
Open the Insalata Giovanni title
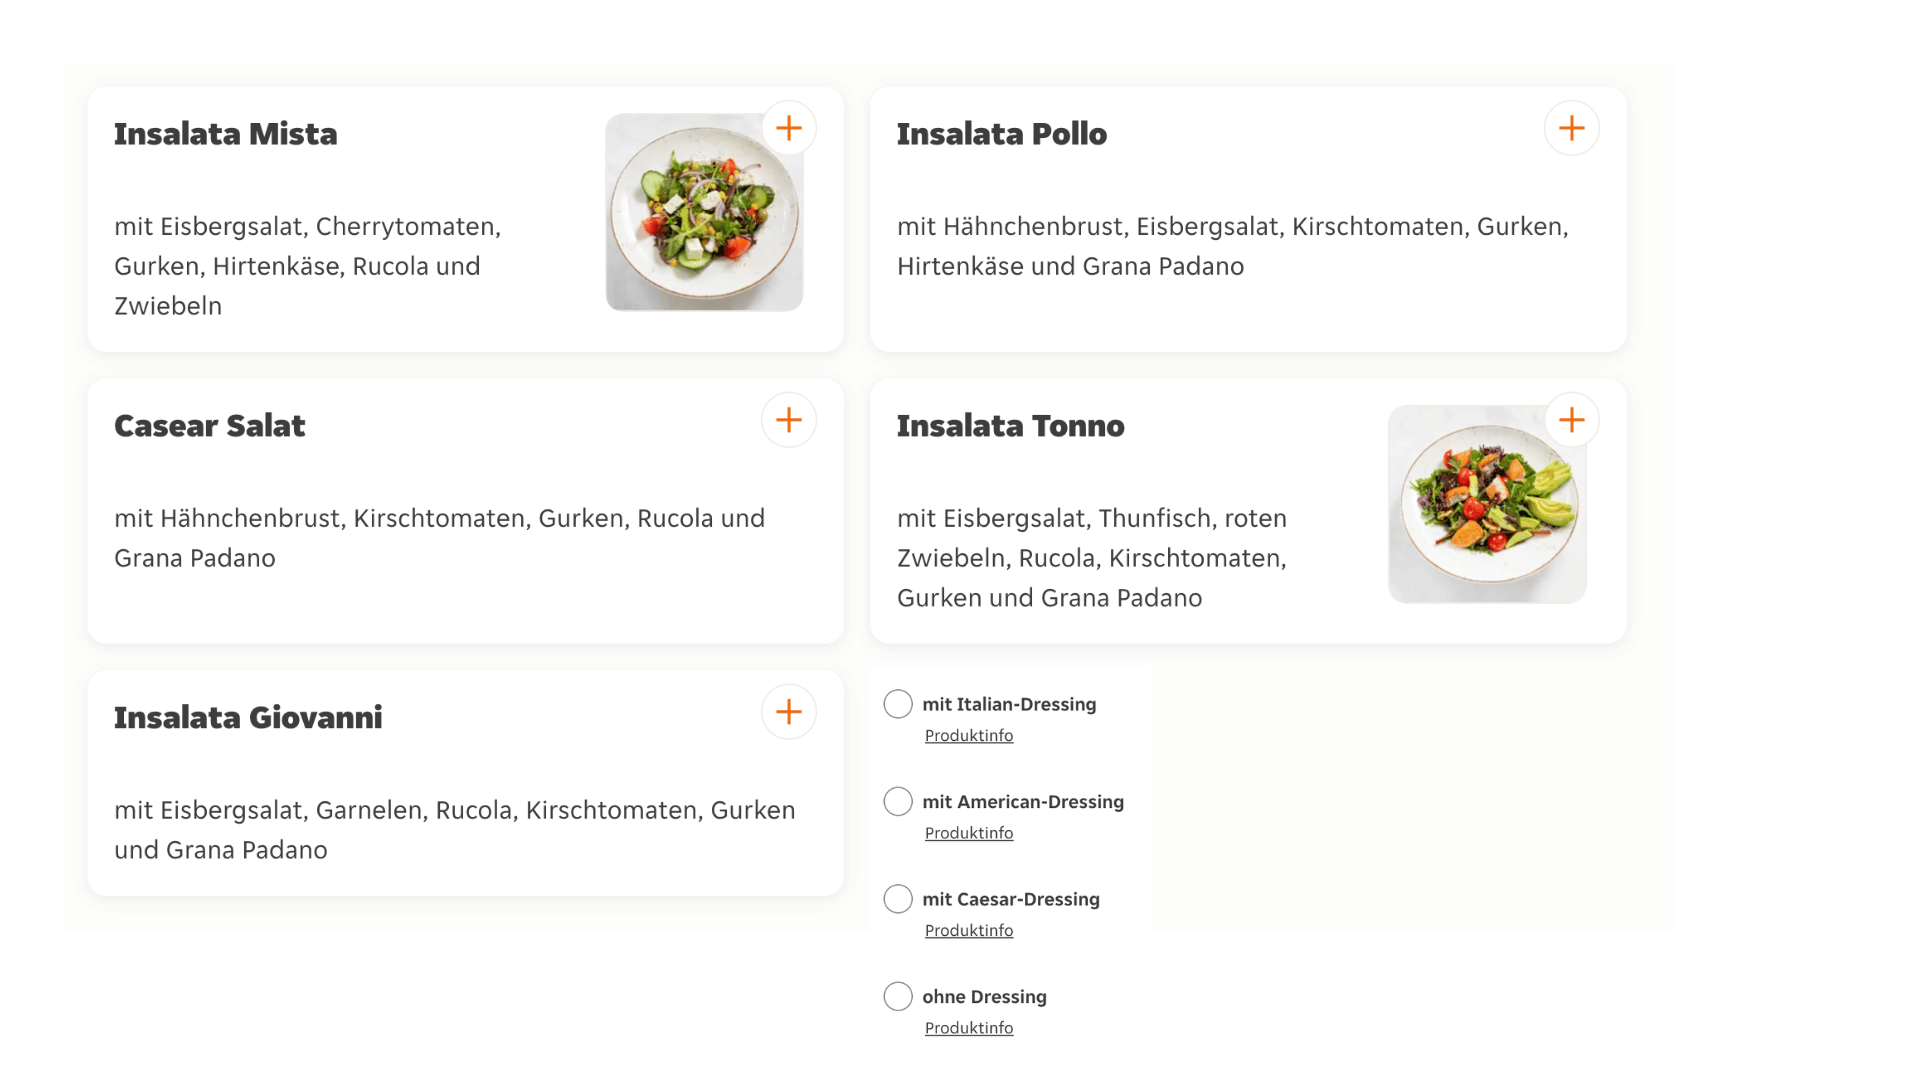248,718
